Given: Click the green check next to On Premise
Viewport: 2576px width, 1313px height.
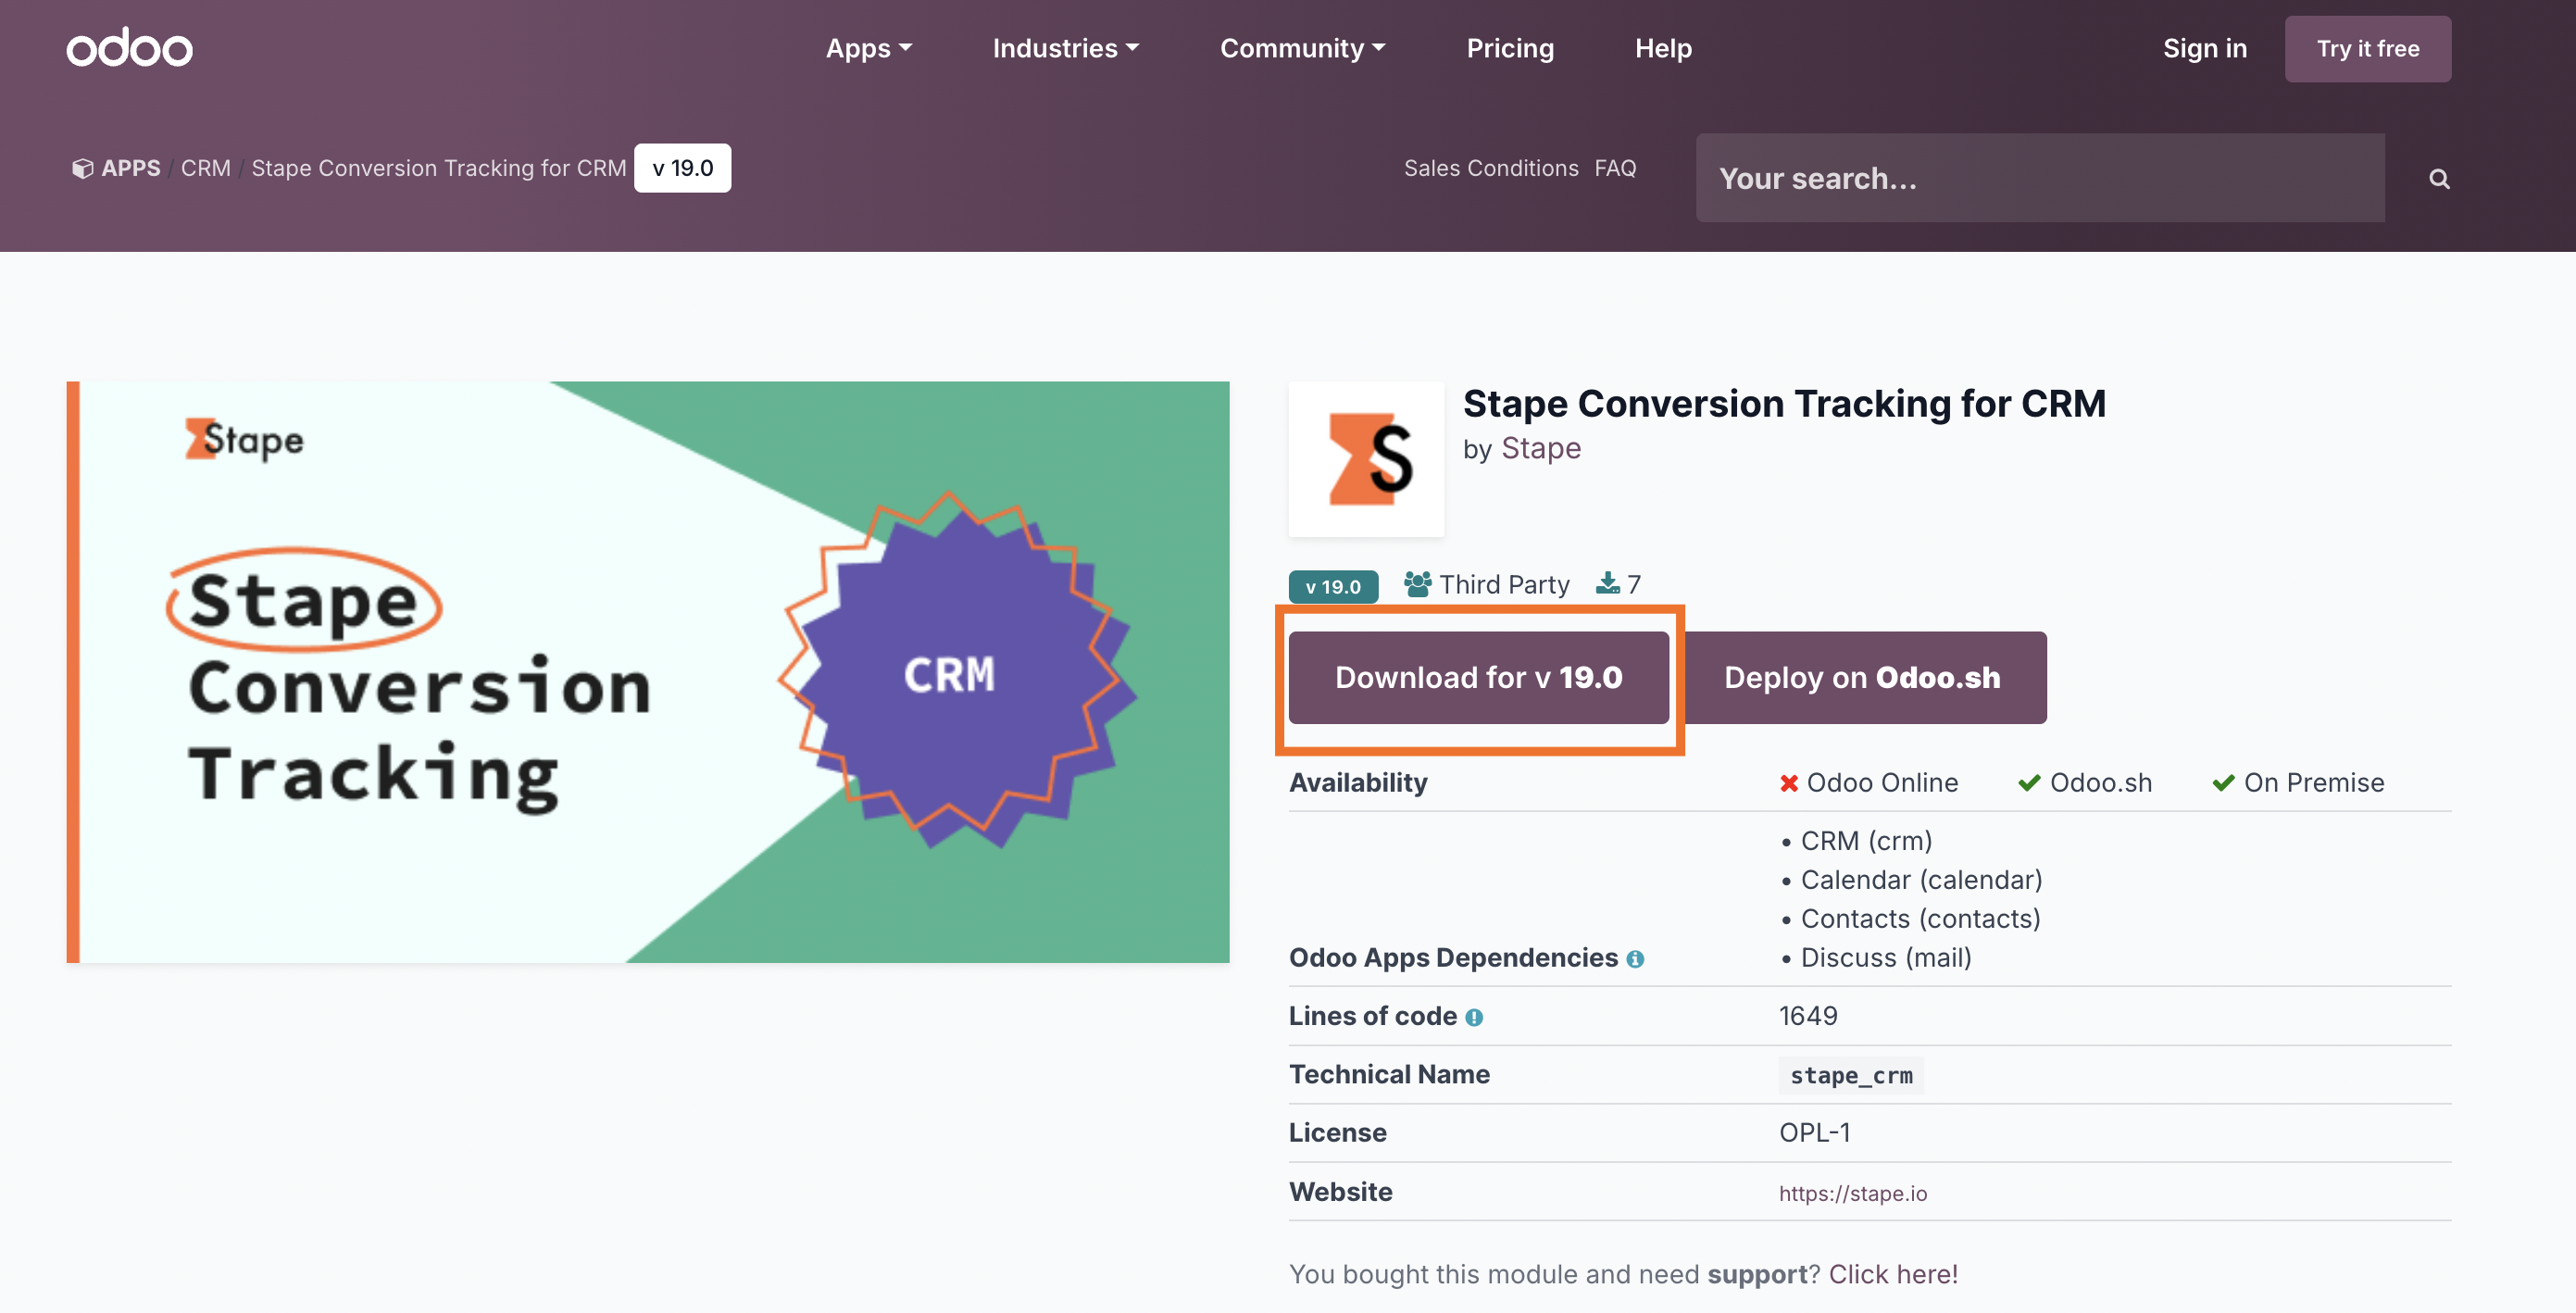Looking at the screenshot, I should pyautogui.click(x=2223, y=783).
